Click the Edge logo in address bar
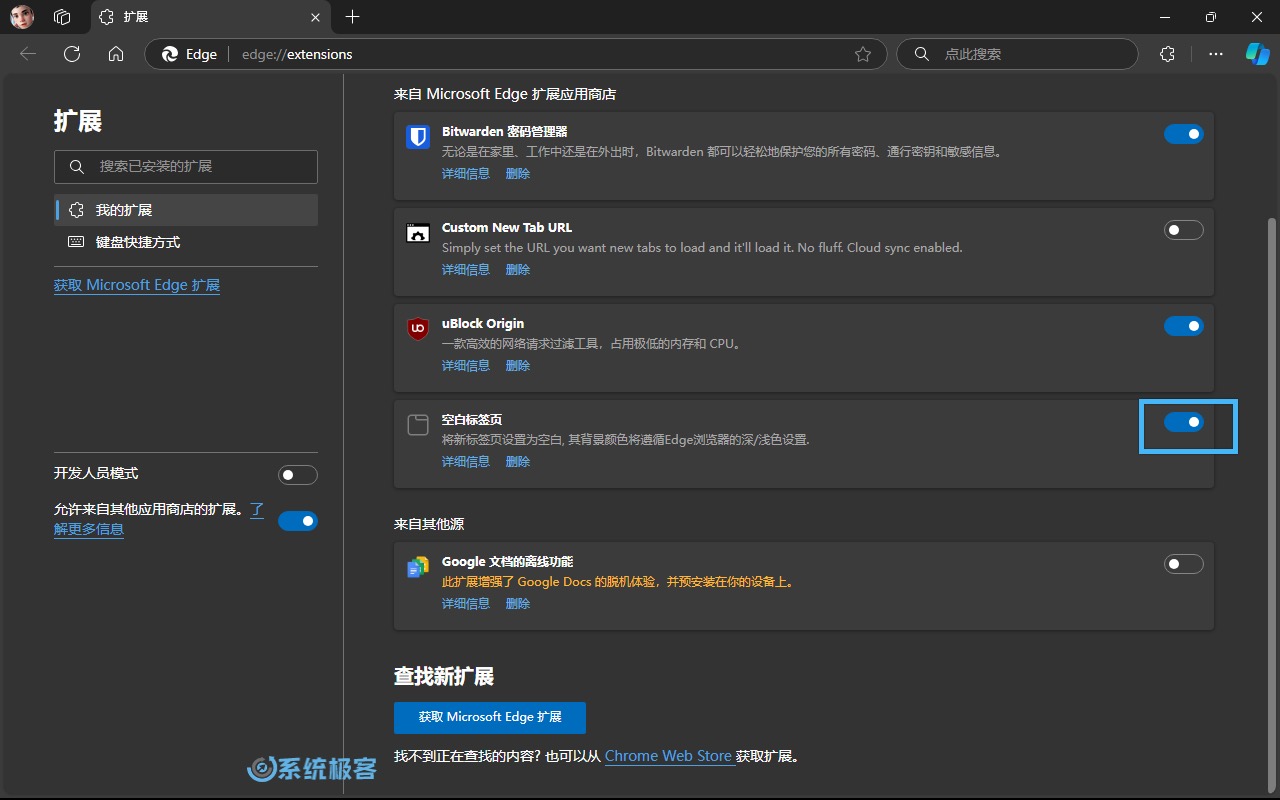The width and height of the screenshot is (1280, 800). pos(170,54)
